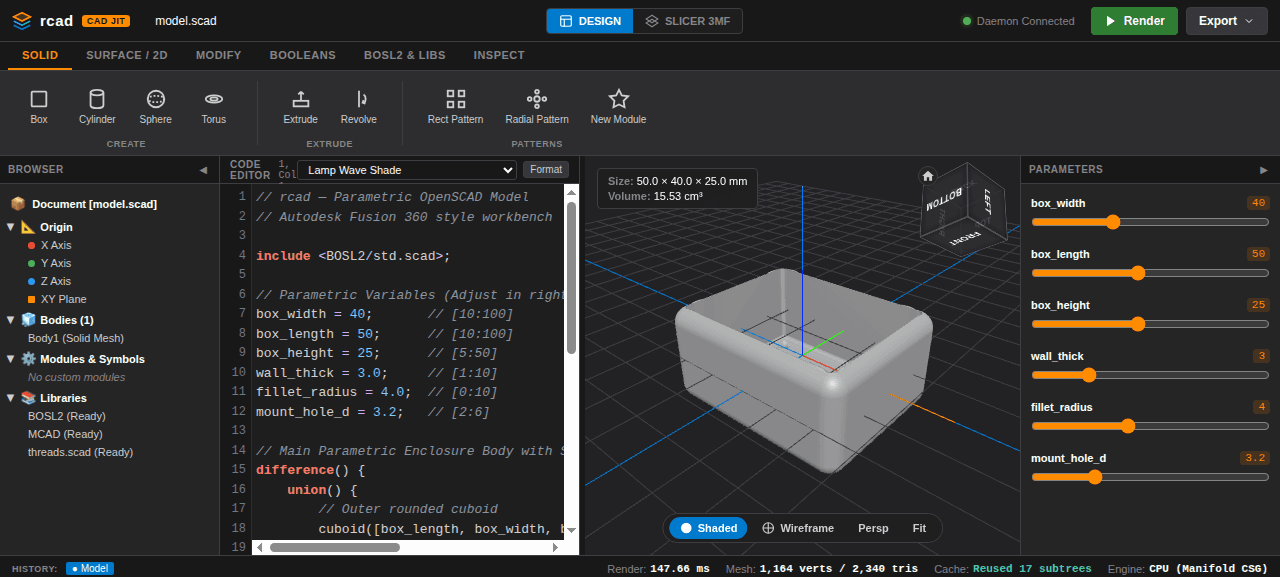Collapse the Modules & Symbols node

coord(10,359)
